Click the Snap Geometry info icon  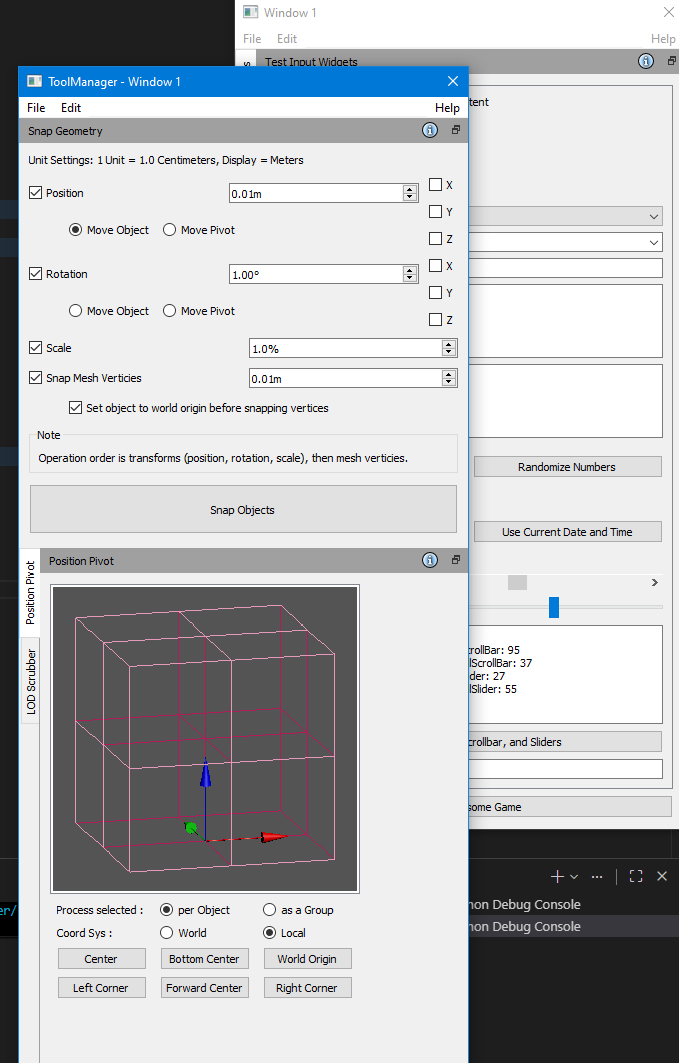pos(430,130)
